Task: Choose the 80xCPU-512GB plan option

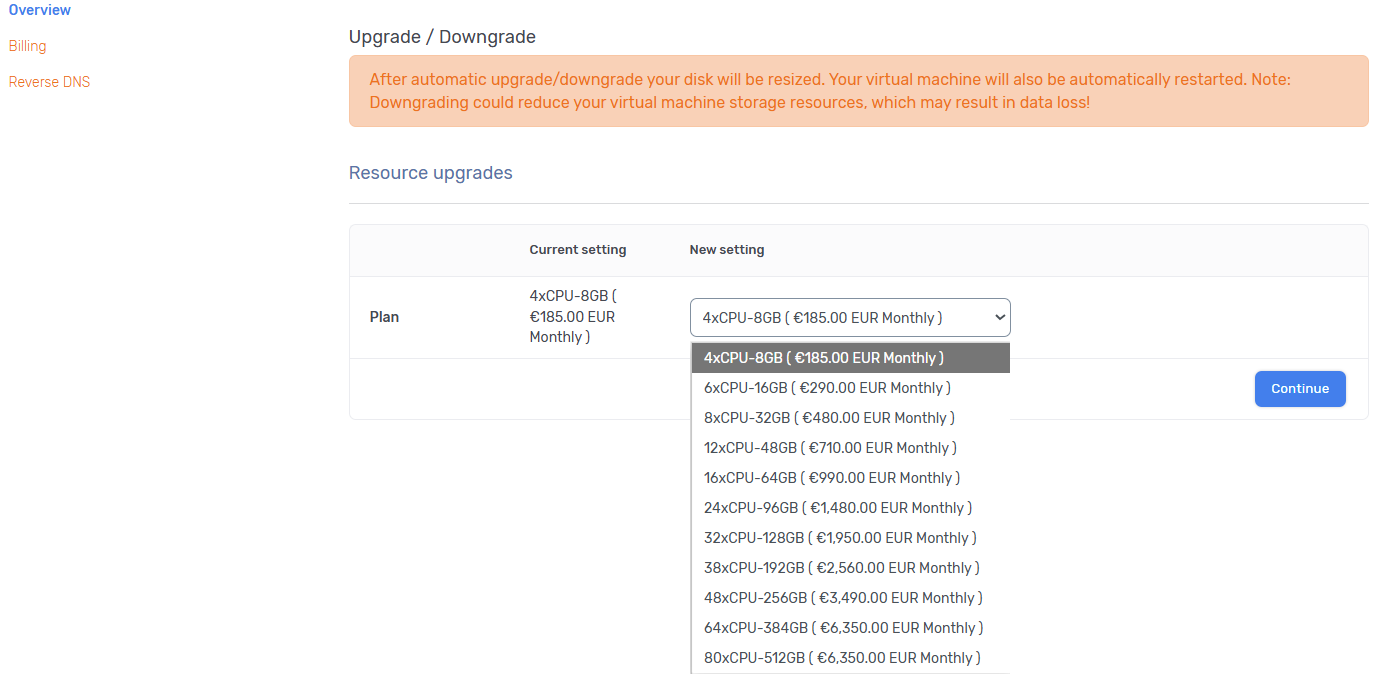Action: [842, 658]
